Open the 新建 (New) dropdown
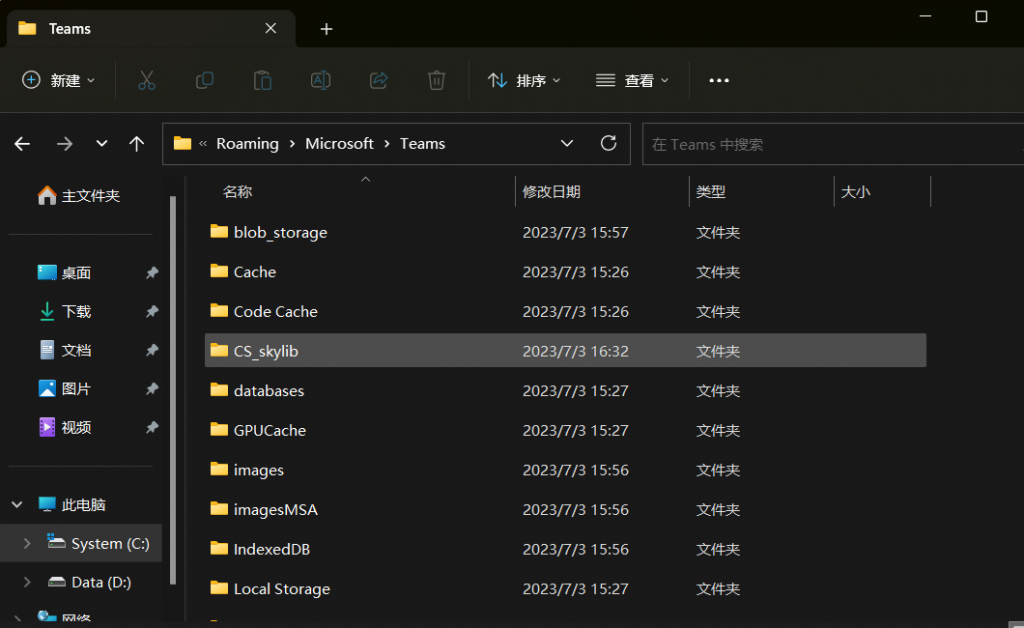 click(59, 80)
